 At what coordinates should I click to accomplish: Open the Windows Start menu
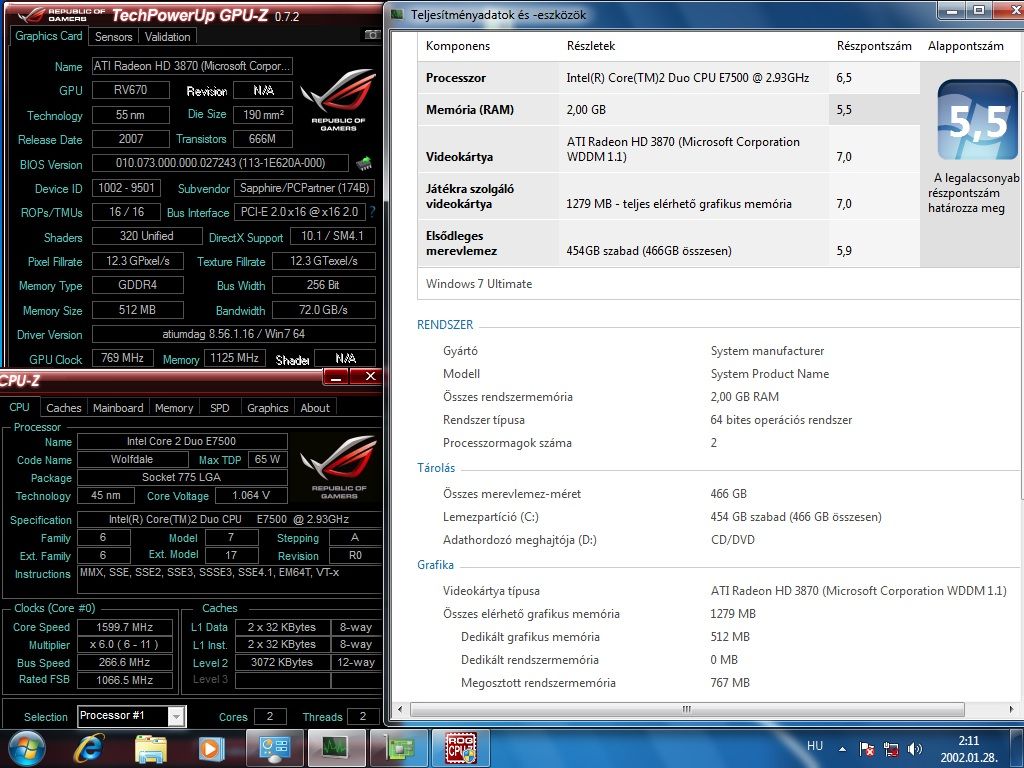point(26,748)
